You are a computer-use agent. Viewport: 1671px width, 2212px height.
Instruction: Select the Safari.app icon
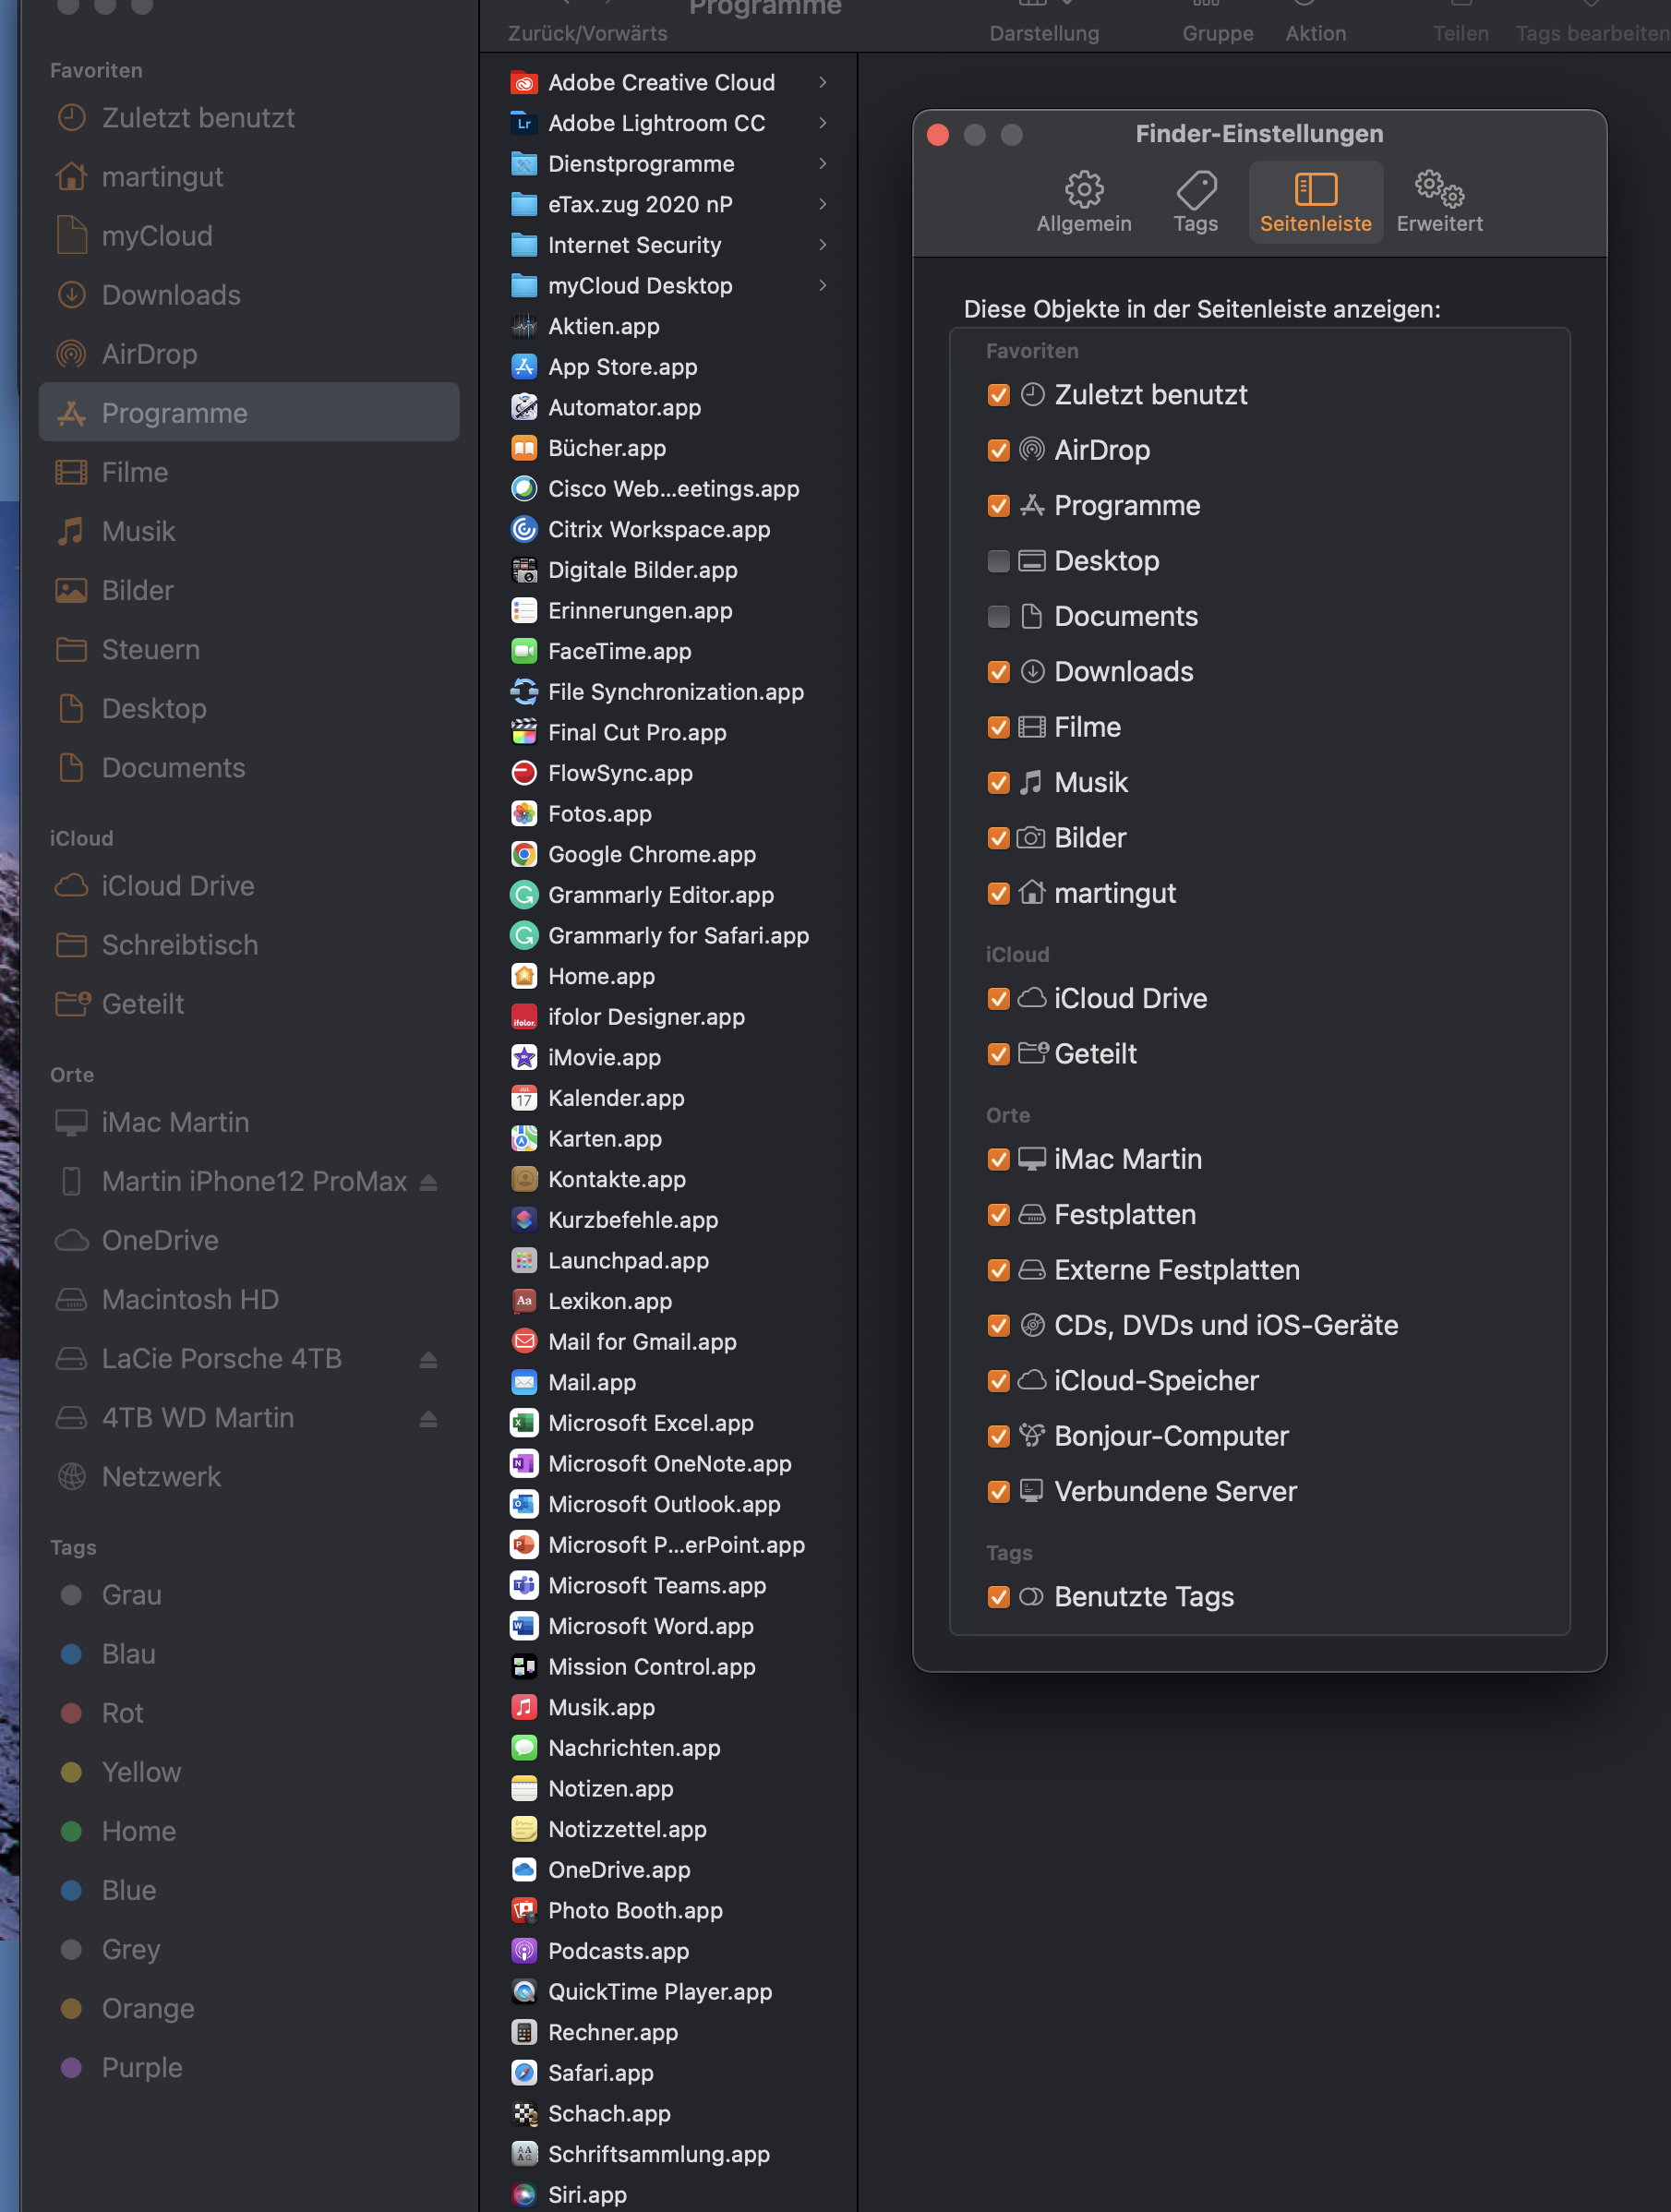coord(524,2073)
